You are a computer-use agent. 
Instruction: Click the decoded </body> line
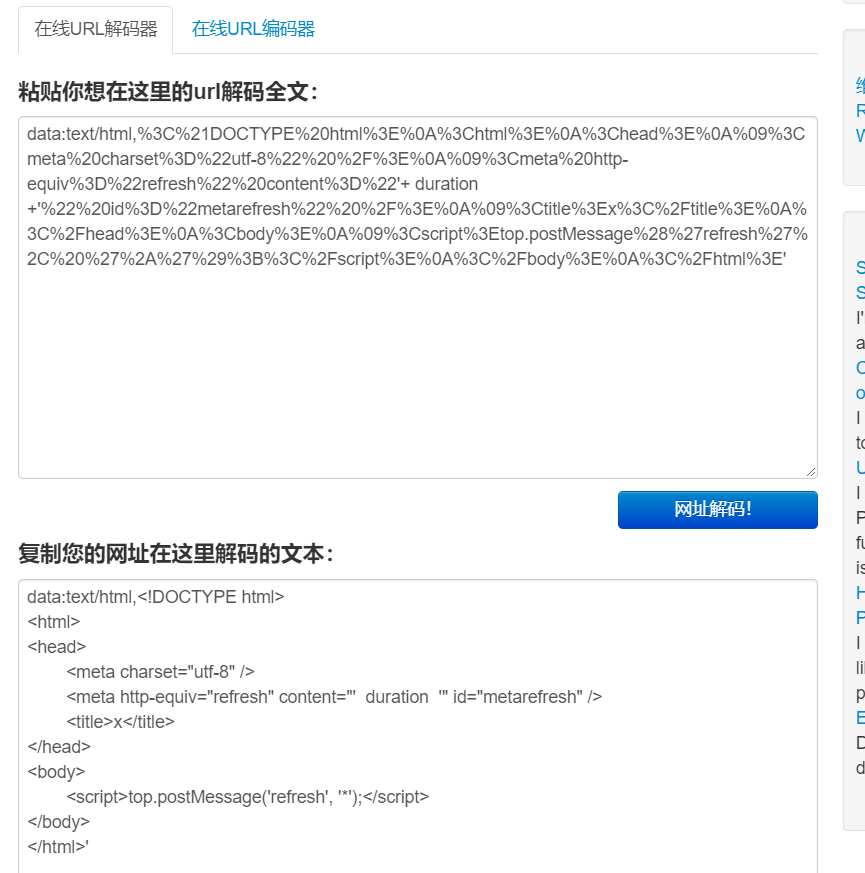tap(58, 822)
